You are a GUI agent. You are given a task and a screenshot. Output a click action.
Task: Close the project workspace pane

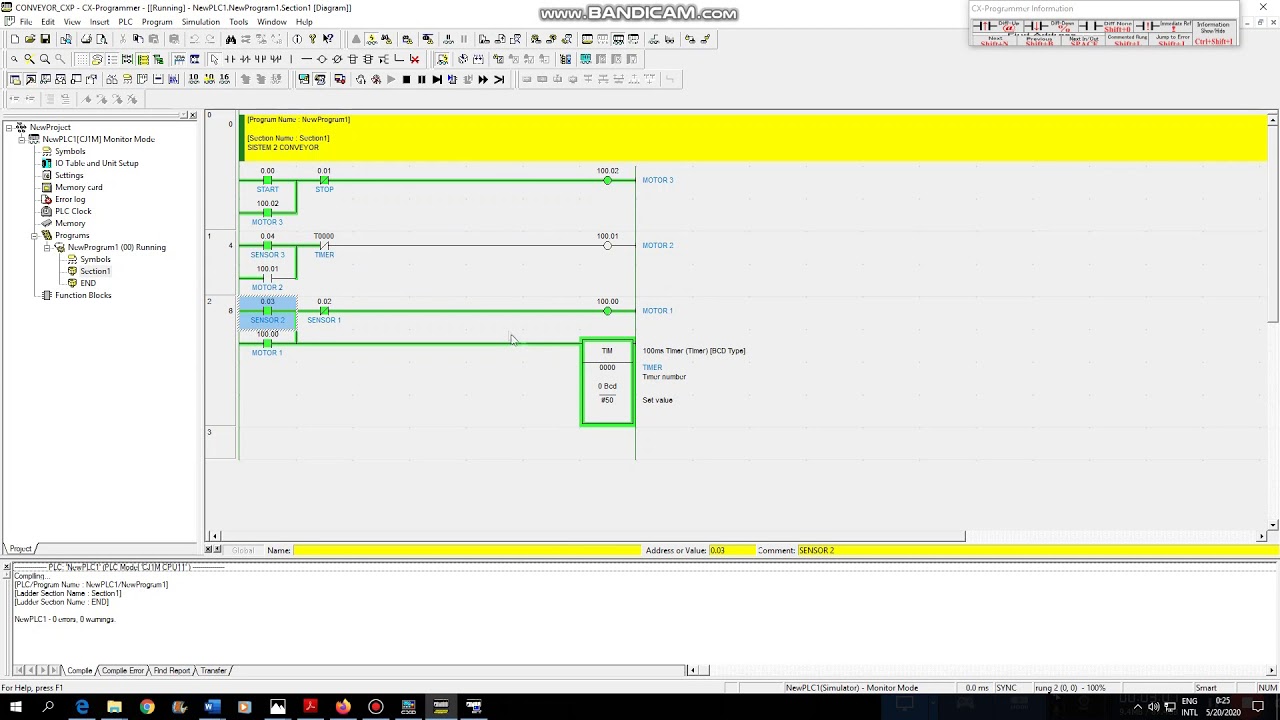[194, 115]
